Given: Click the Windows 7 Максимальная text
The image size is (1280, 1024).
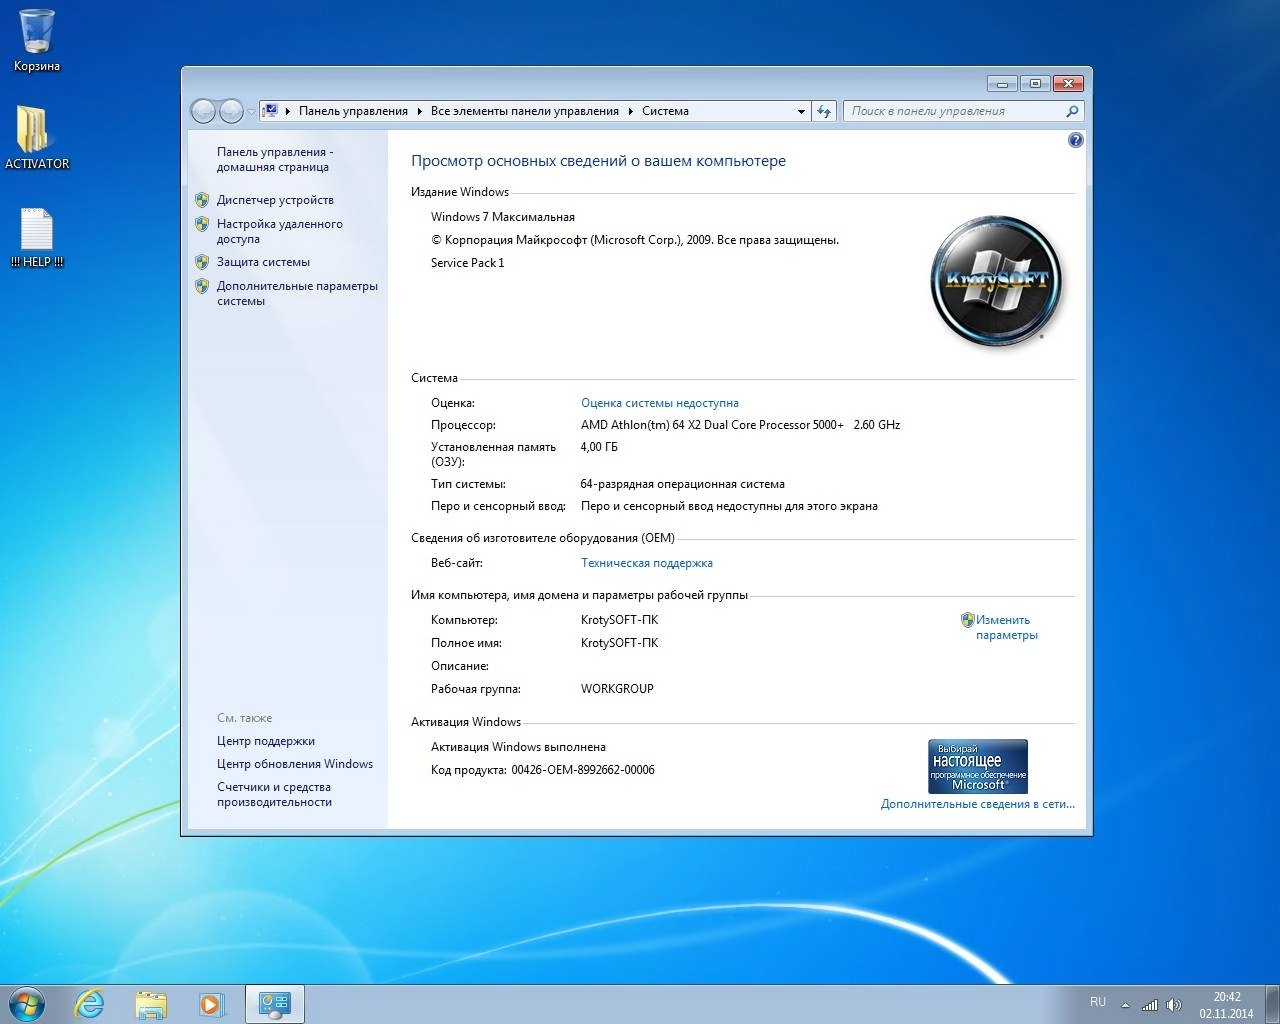Looking at the screenshot, I should point(503,217).
